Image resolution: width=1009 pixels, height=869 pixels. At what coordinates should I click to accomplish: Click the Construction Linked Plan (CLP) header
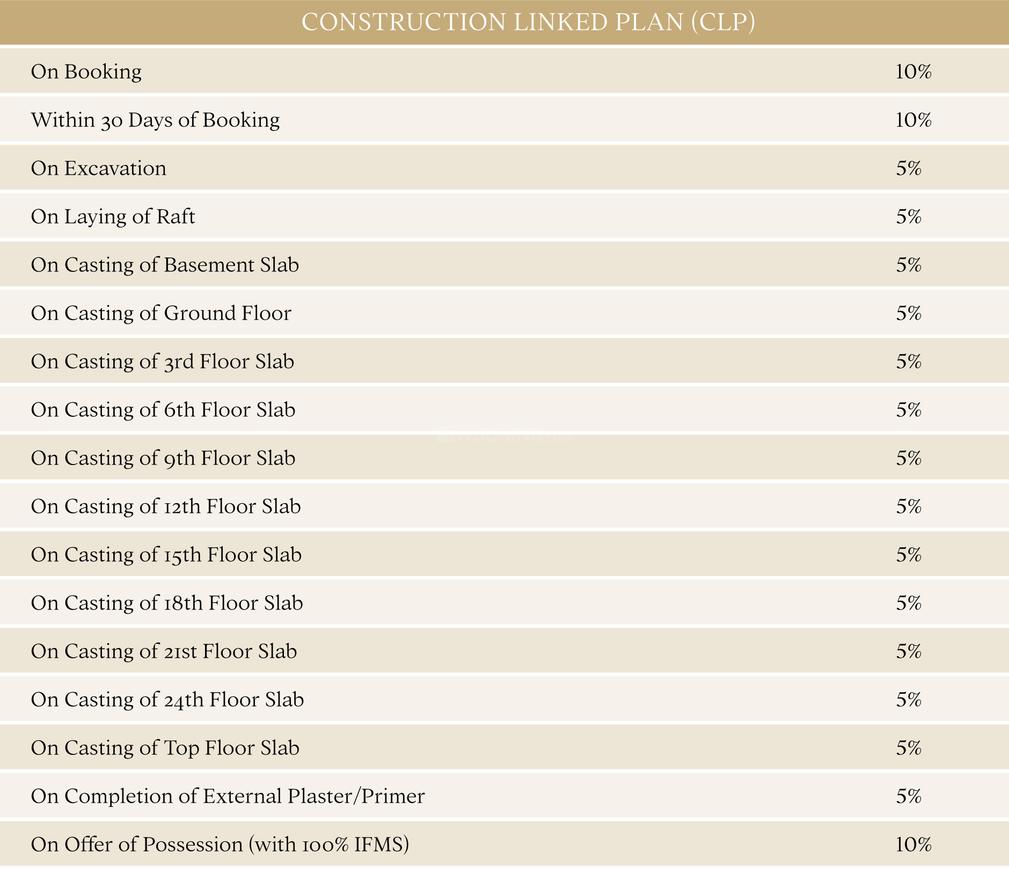(527, 22)
